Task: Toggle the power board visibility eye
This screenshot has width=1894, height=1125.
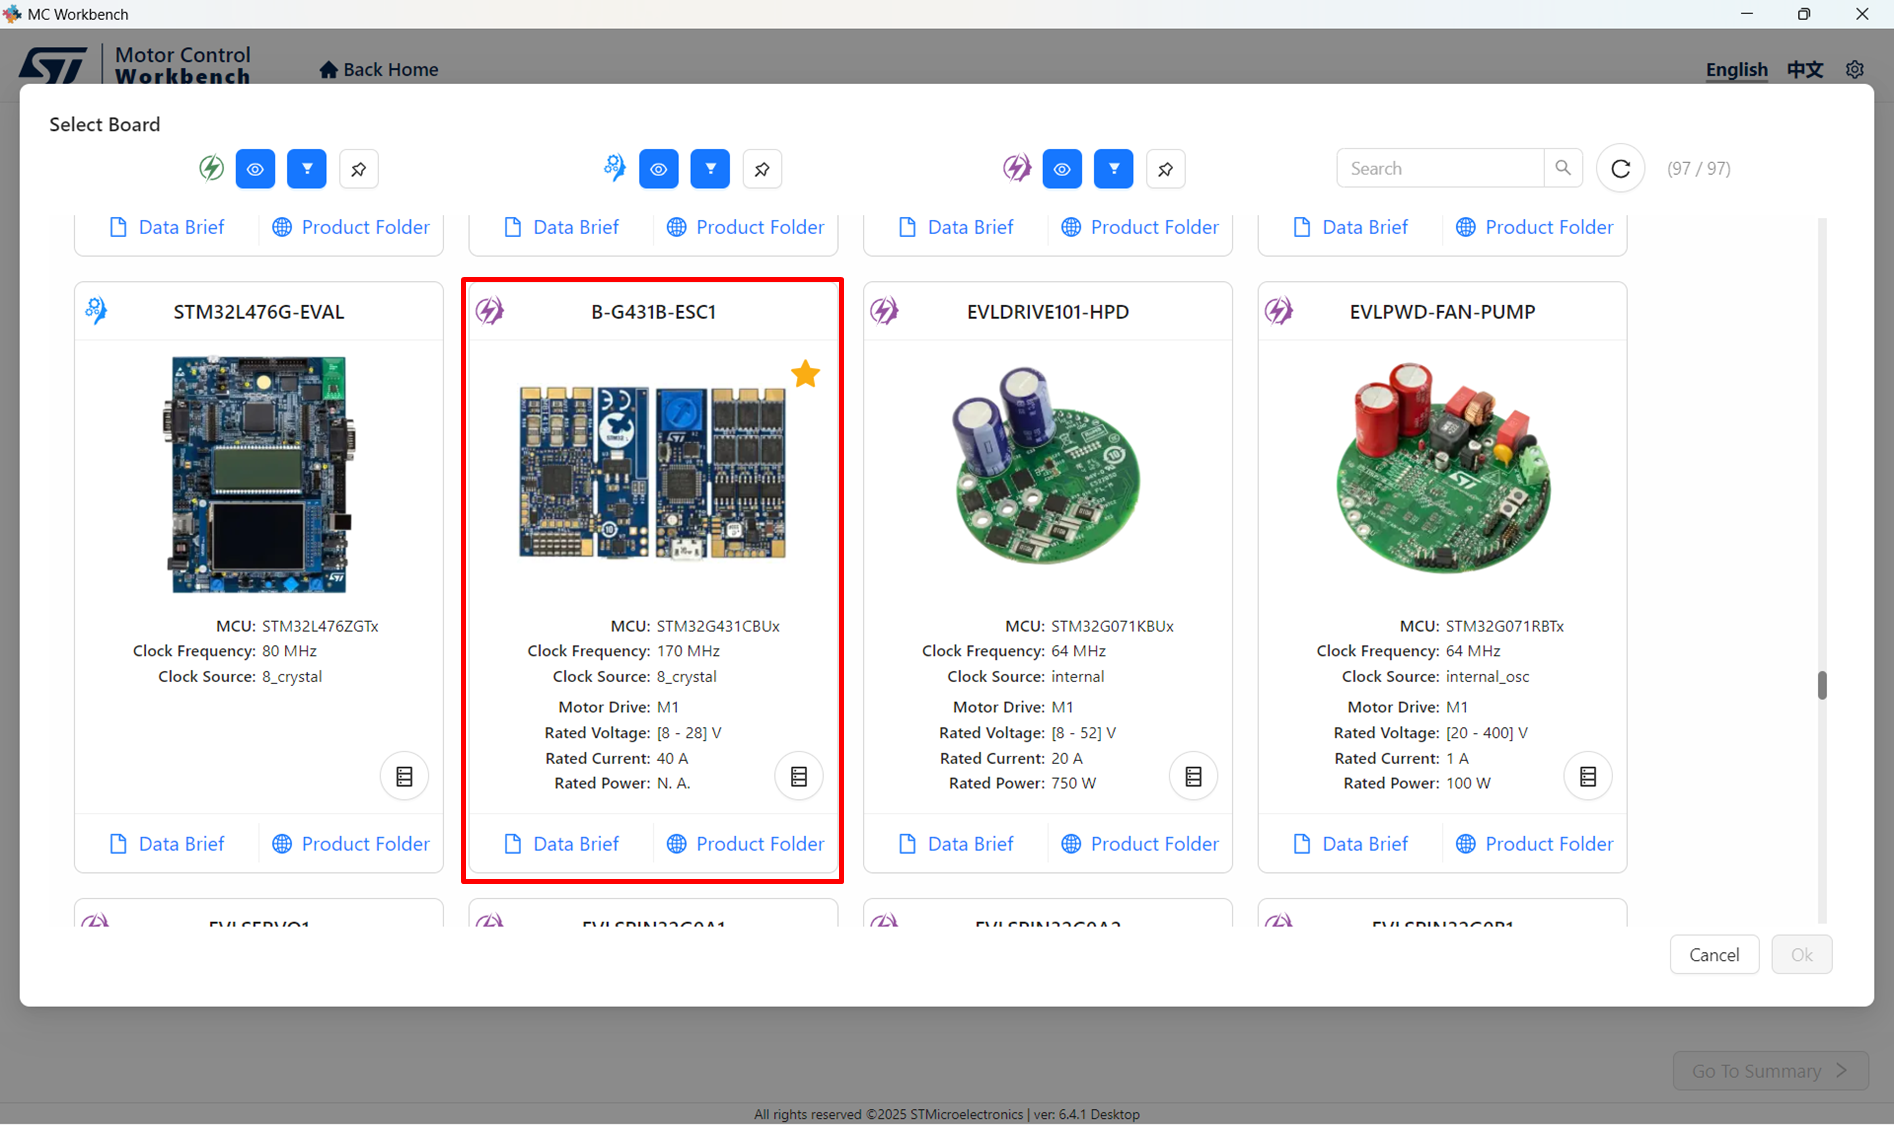Action: [658, 169]
